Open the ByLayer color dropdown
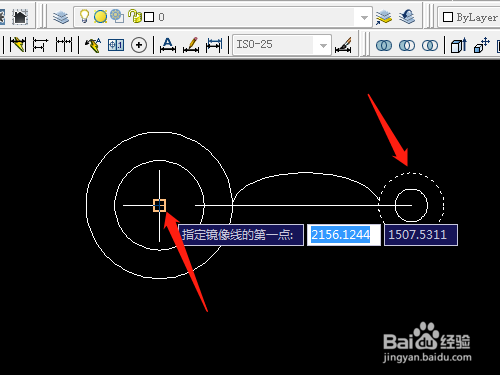The image size is (500, 375). coord(470,17)
